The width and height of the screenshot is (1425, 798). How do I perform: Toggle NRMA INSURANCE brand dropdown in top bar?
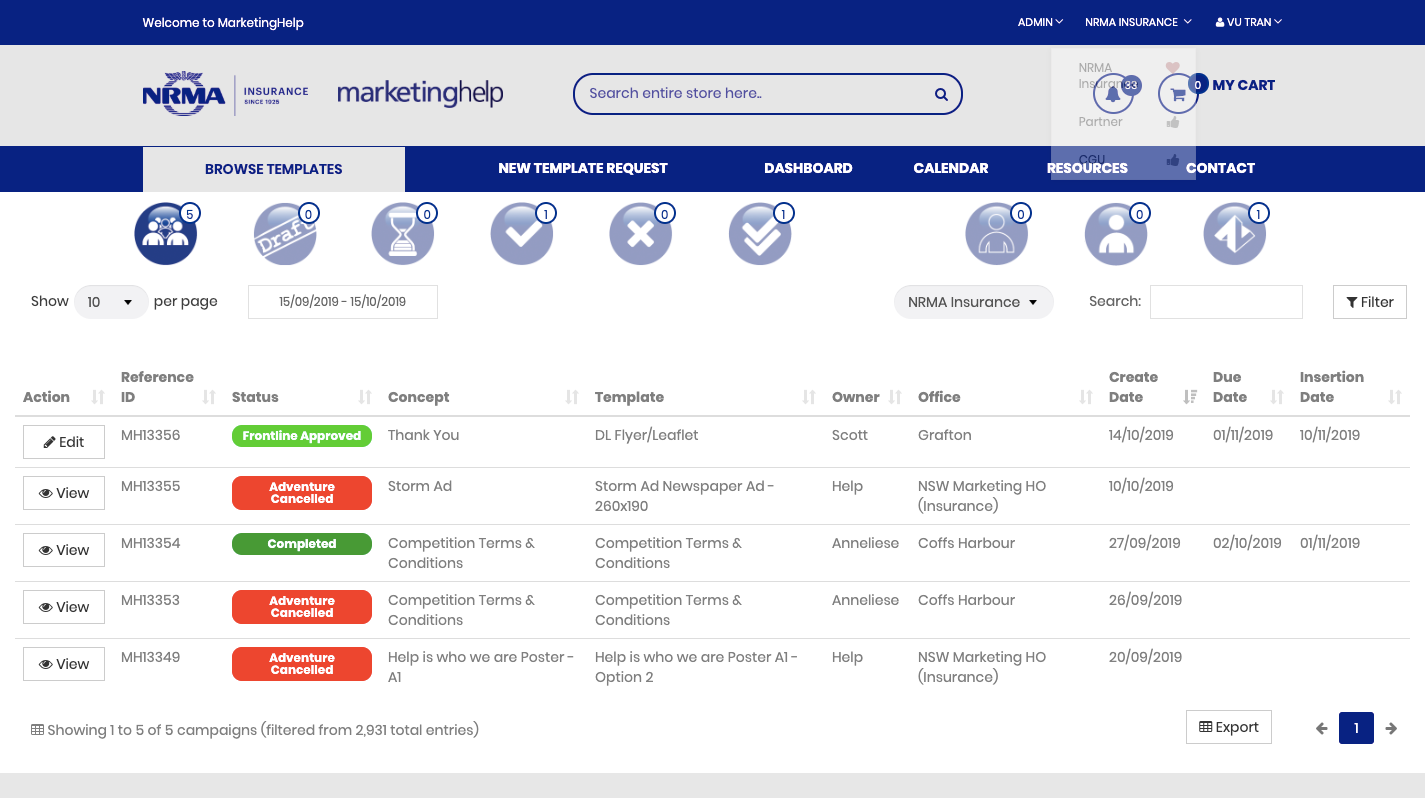click(x=1138, y=22)
